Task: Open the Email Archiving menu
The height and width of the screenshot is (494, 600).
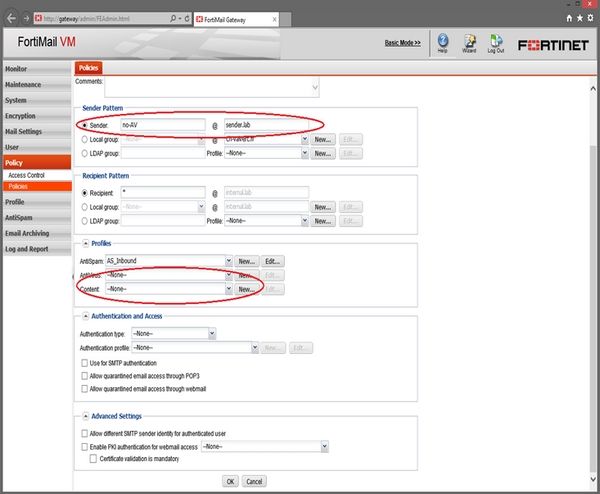Action: point(37,233)
